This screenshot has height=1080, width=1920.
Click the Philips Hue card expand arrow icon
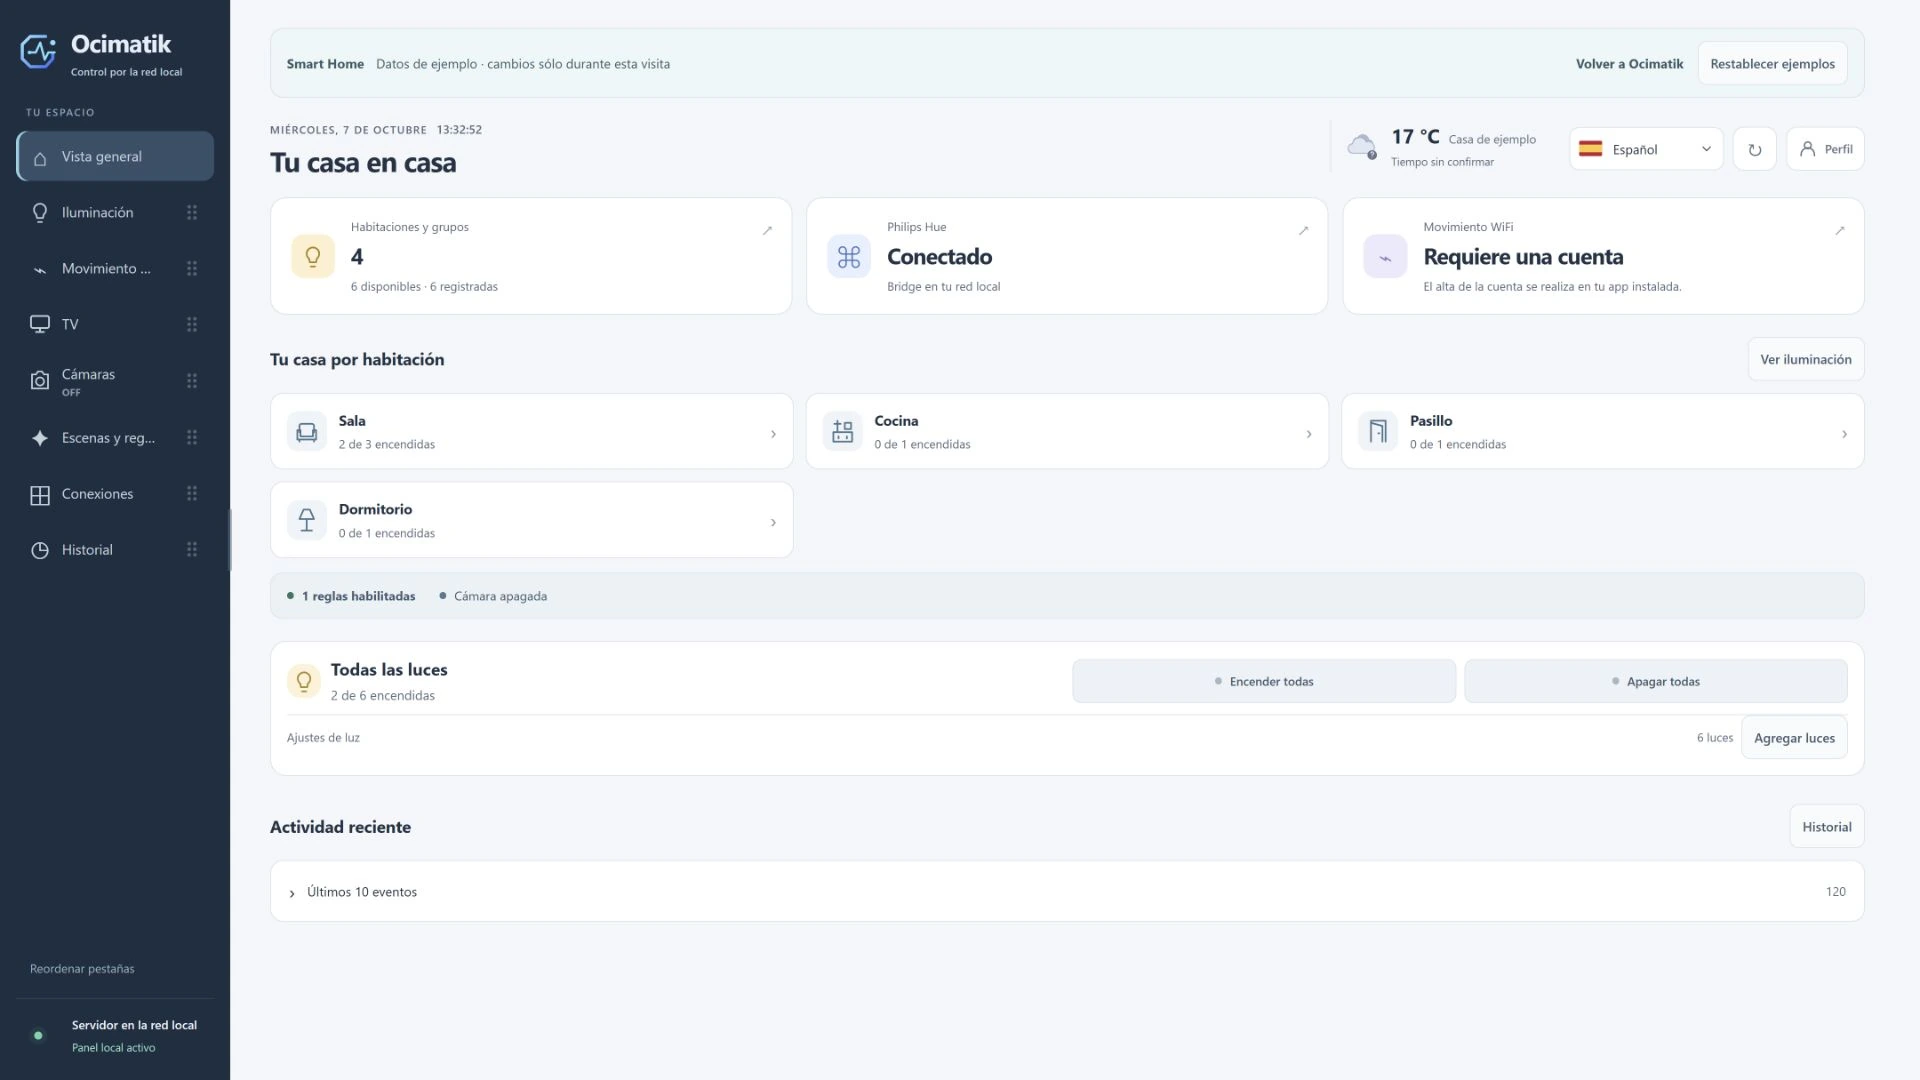(1303, 230)
